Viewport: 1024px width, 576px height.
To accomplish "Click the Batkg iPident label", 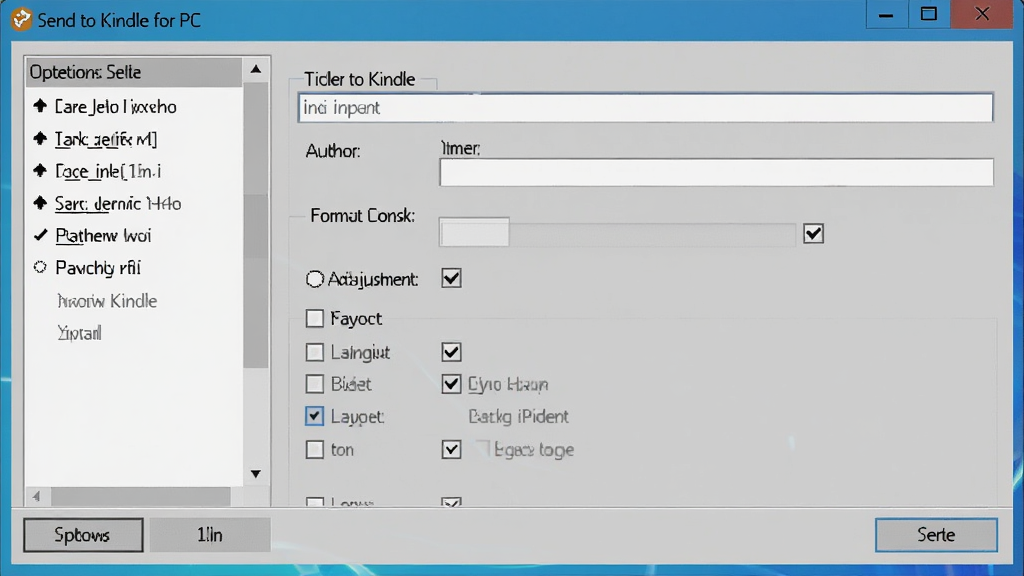I will (x=519, y=416).
